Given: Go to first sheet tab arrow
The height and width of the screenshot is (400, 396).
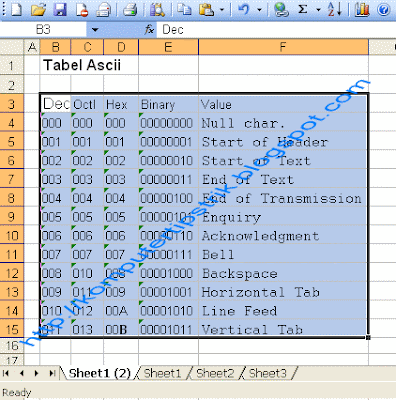Looking at the screenshot, I should click(x=6, y=373).
